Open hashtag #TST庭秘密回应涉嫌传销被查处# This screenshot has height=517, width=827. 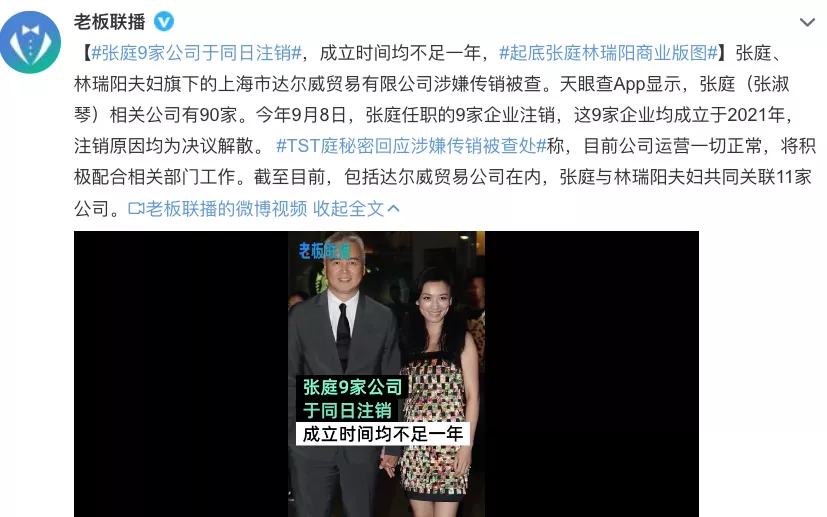pos(411,146)
